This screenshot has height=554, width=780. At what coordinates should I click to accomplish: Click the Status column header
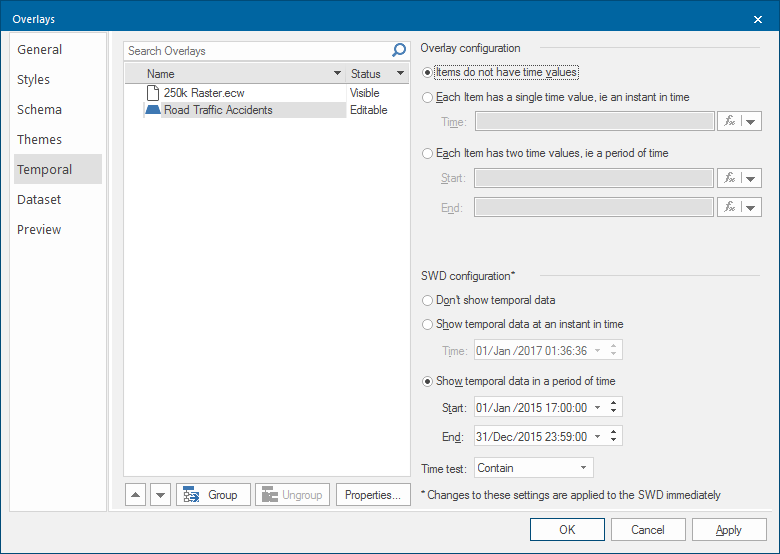pos(377,74)
